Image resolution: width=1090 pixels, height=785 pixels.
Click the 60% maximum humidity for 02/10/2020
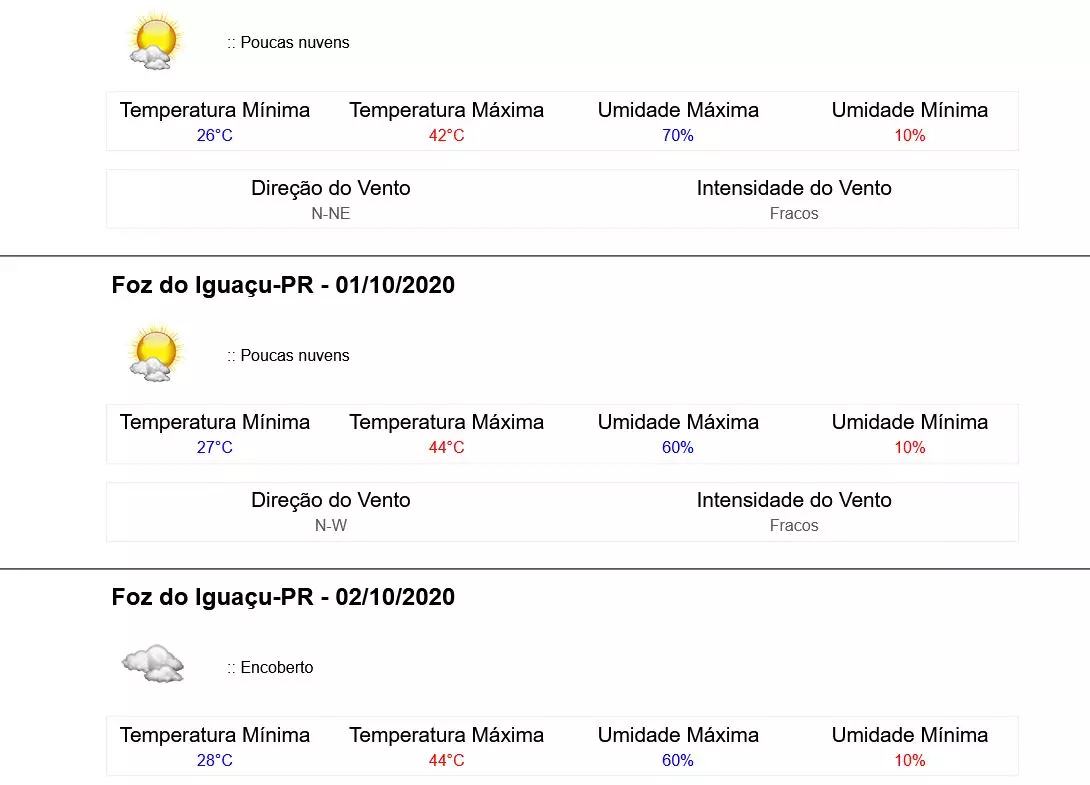(x=678, y=761)
